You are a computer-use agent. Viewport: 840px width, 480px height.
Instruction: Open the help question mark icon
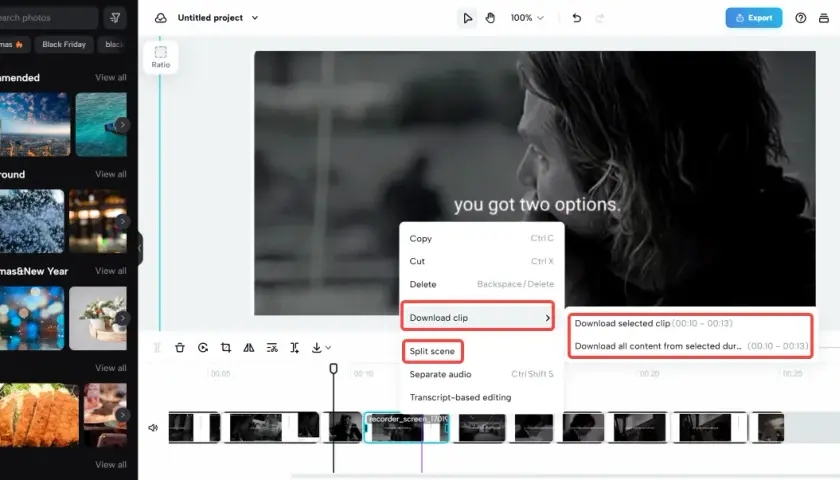[x=800, y=18]
